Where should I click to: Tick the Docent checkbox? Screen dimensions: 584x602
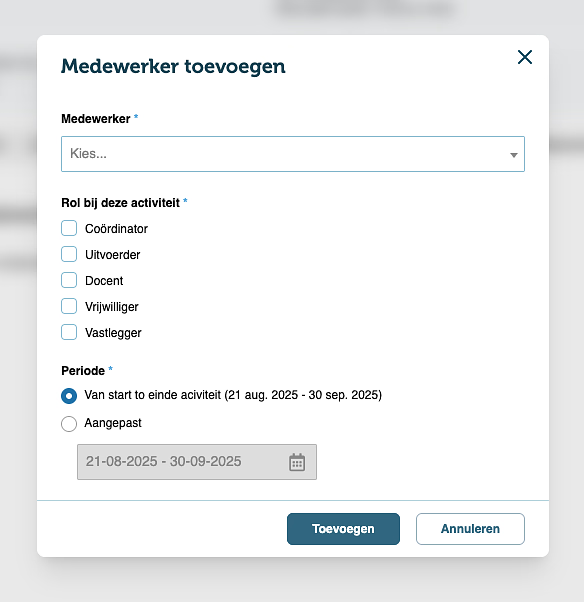tap(69, 280)
